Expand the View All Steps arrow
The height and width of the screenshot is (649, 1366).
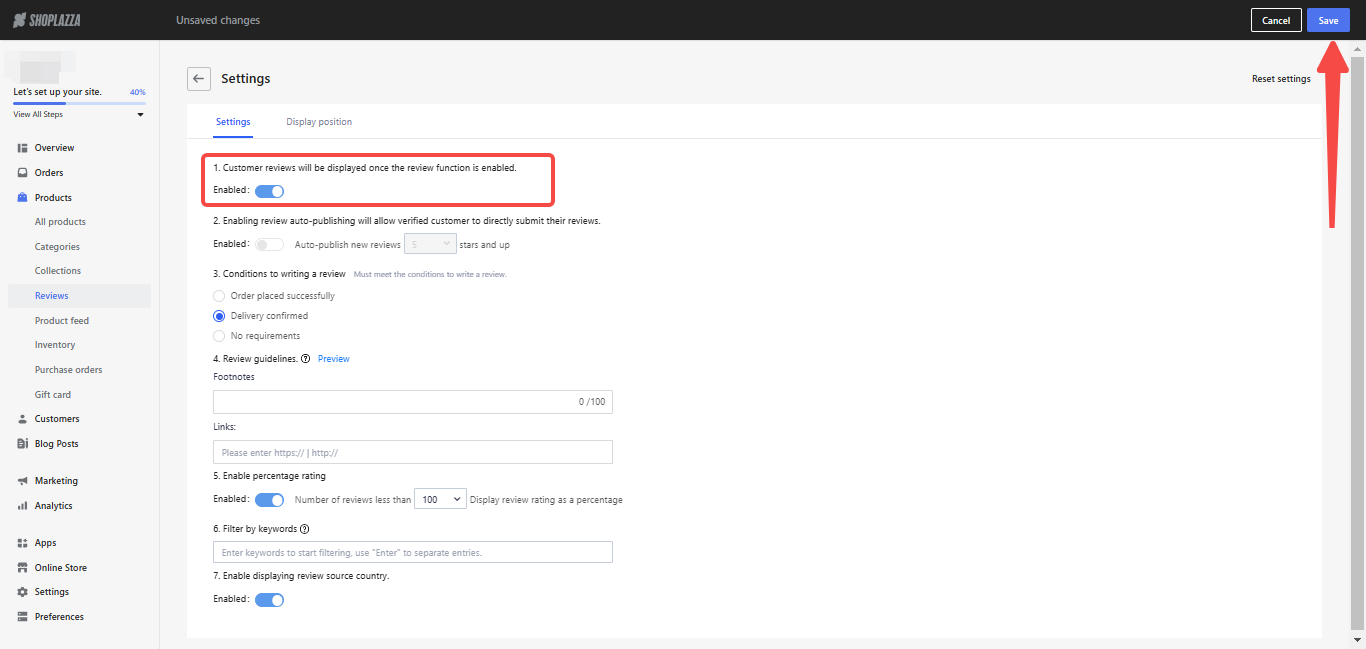(x=140, y=115)
